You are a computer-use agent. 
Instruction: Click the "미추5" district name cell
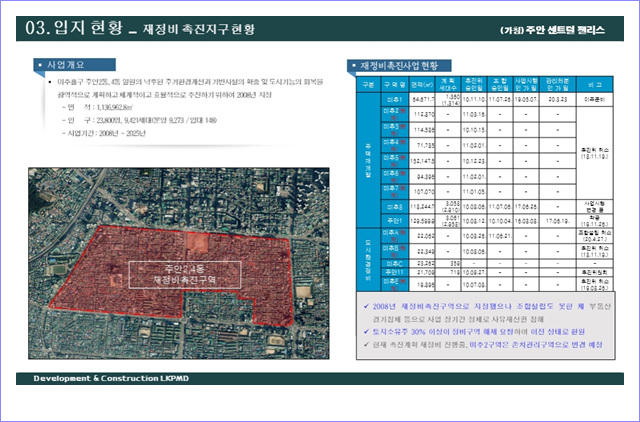pos(395,161)
